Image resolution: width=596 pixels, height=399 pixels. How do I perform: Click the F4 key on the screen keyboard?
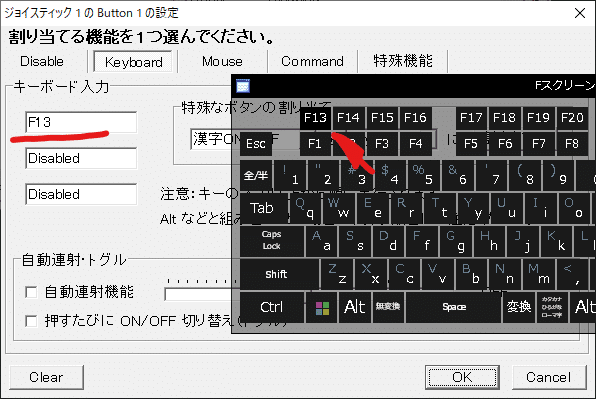point(415,144)
